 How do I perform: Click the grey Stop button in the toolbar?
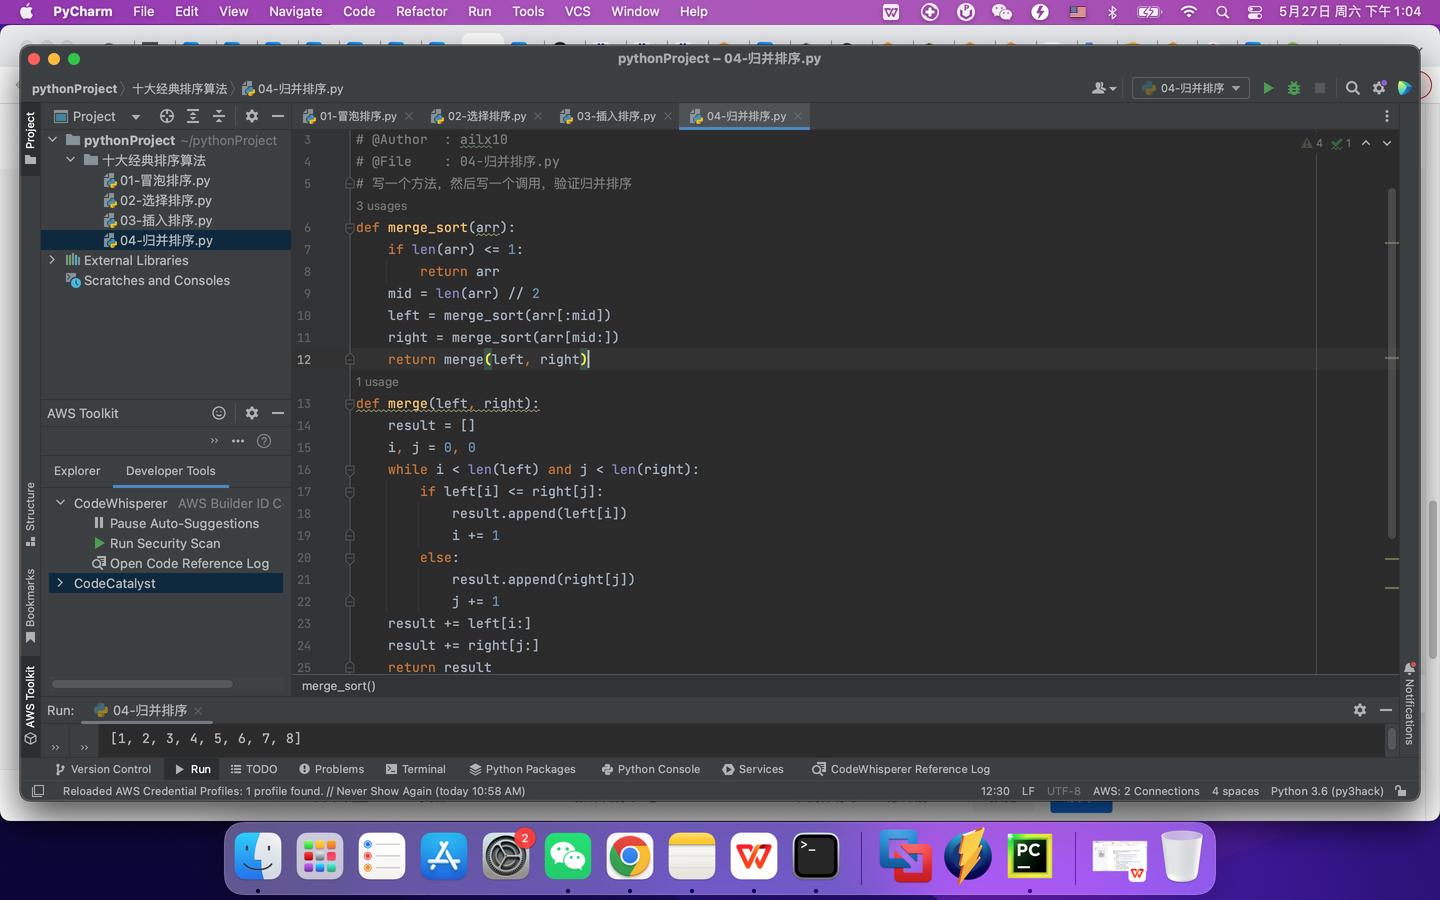point(1320,88)
